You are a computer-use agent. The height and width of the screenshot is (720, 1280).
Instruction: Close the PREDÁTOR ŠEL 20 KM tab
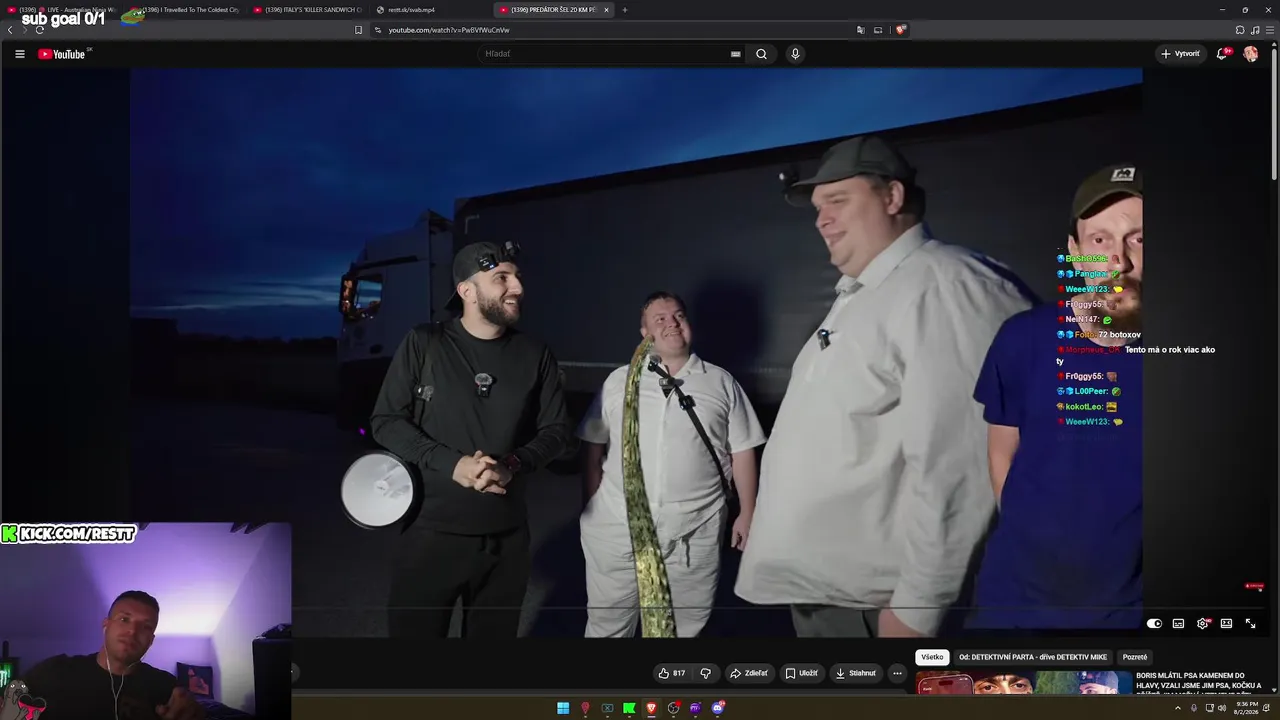click(606, 10)
